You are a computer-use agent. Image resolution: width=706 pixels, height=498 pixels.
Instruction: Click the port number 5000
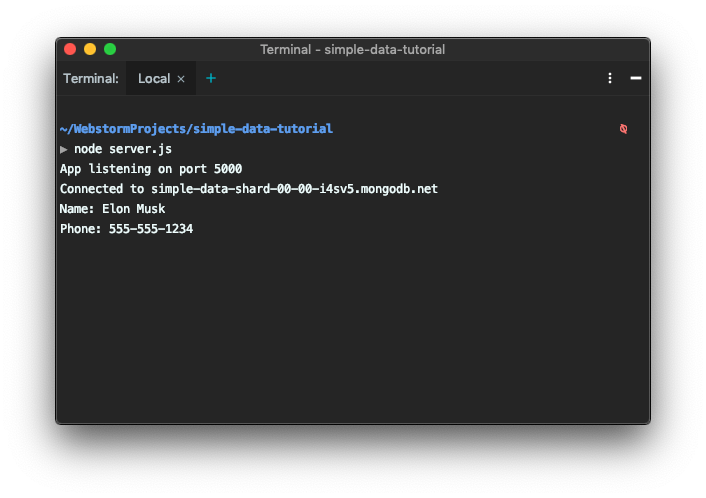tap(228, 169)
